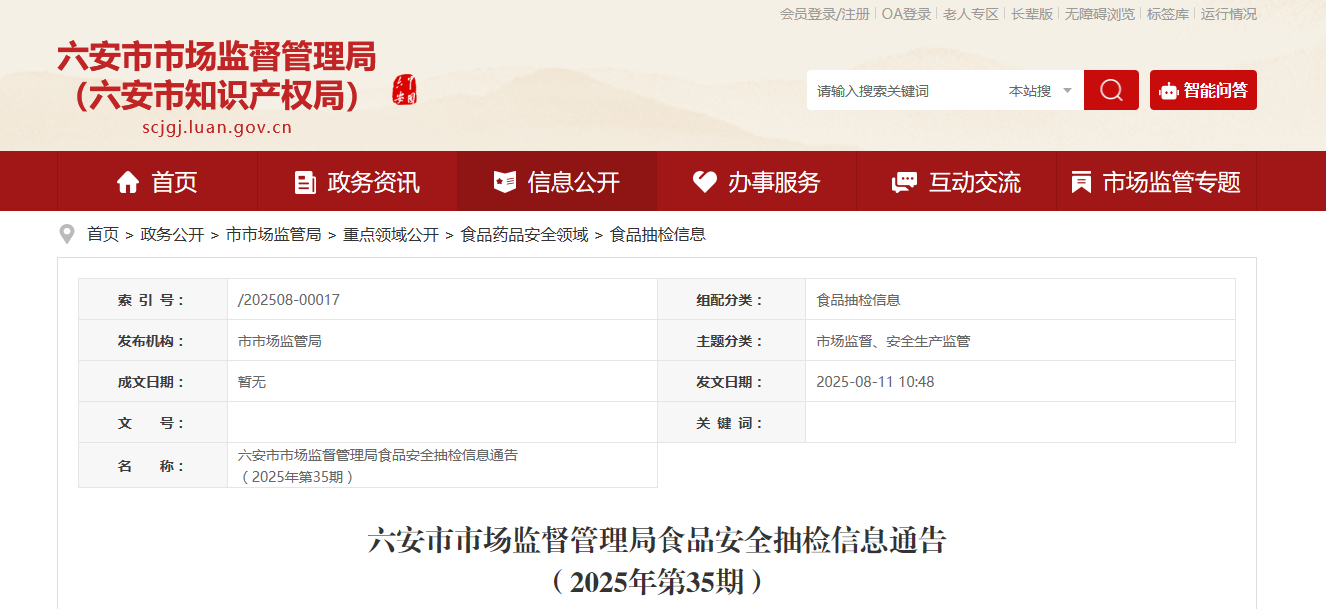This screenshot has height=609, width=1326.
Task: Click the red magnifier search icon
Action: click(x=1111, y=90)
